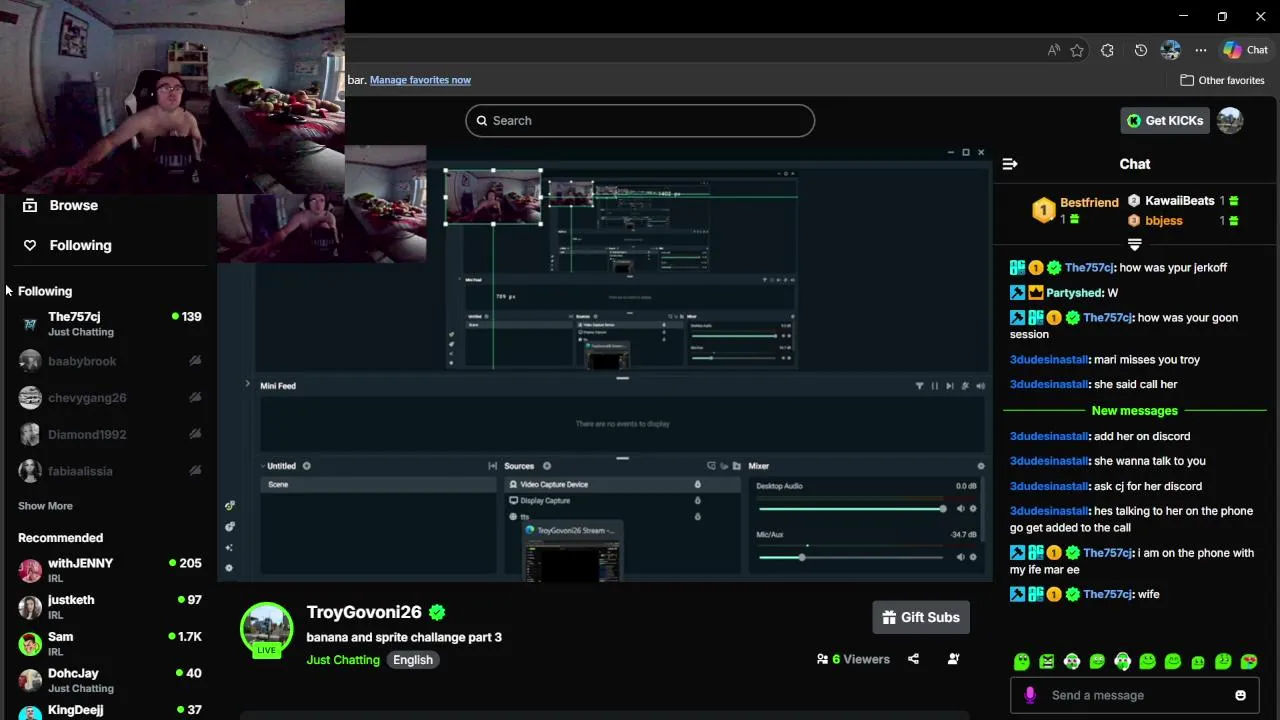The width and height of the screenshot is (1280, 720).
Task: Open the Browse page in sidebar
Action: click(x=60, y=205)
